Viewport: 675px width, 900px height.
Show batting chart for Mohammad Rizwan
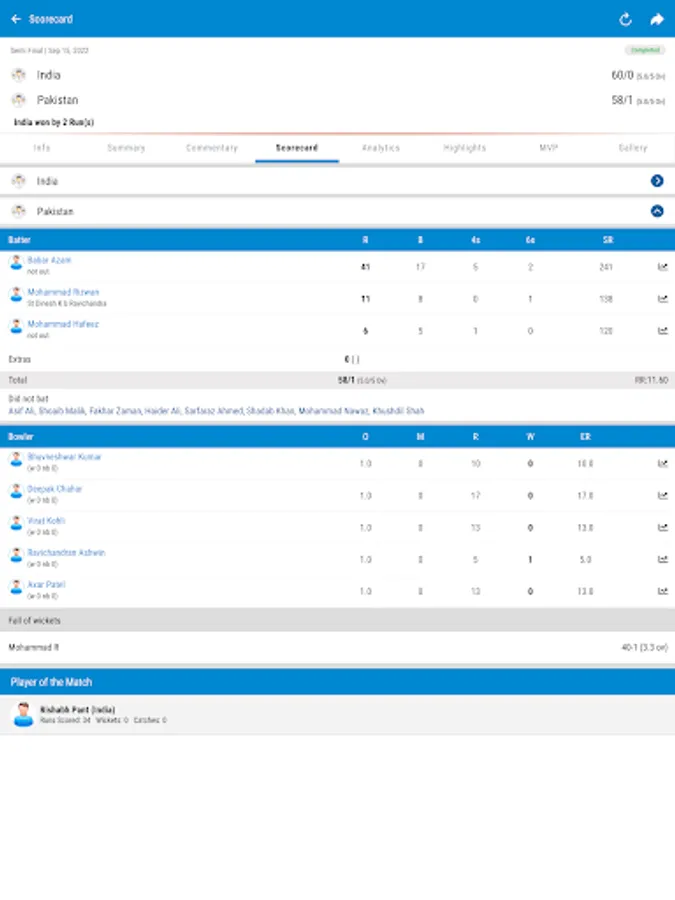tap(662, 299)
